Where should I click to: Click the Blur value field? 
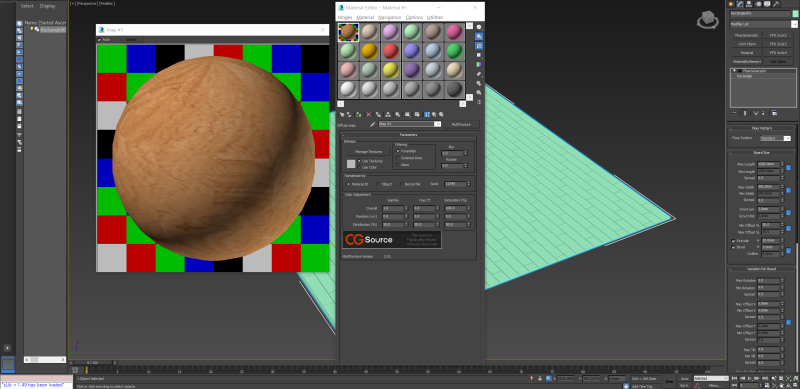[x=452, y=153]
